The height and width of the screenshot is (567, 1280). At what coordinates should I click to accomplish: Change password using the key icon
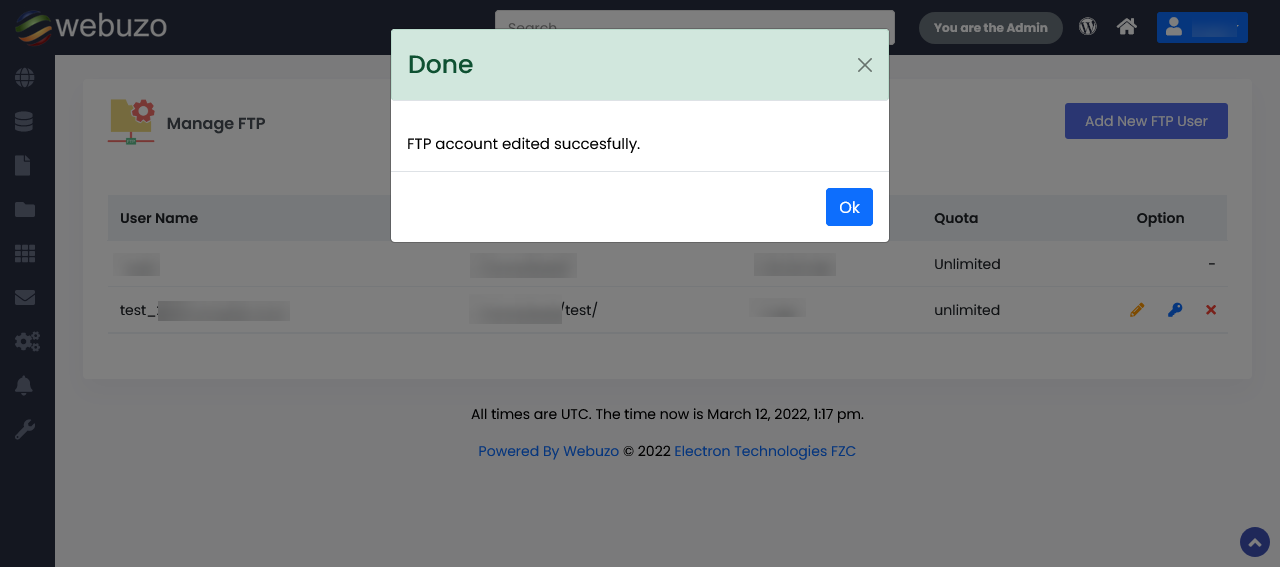(1175, 310)
